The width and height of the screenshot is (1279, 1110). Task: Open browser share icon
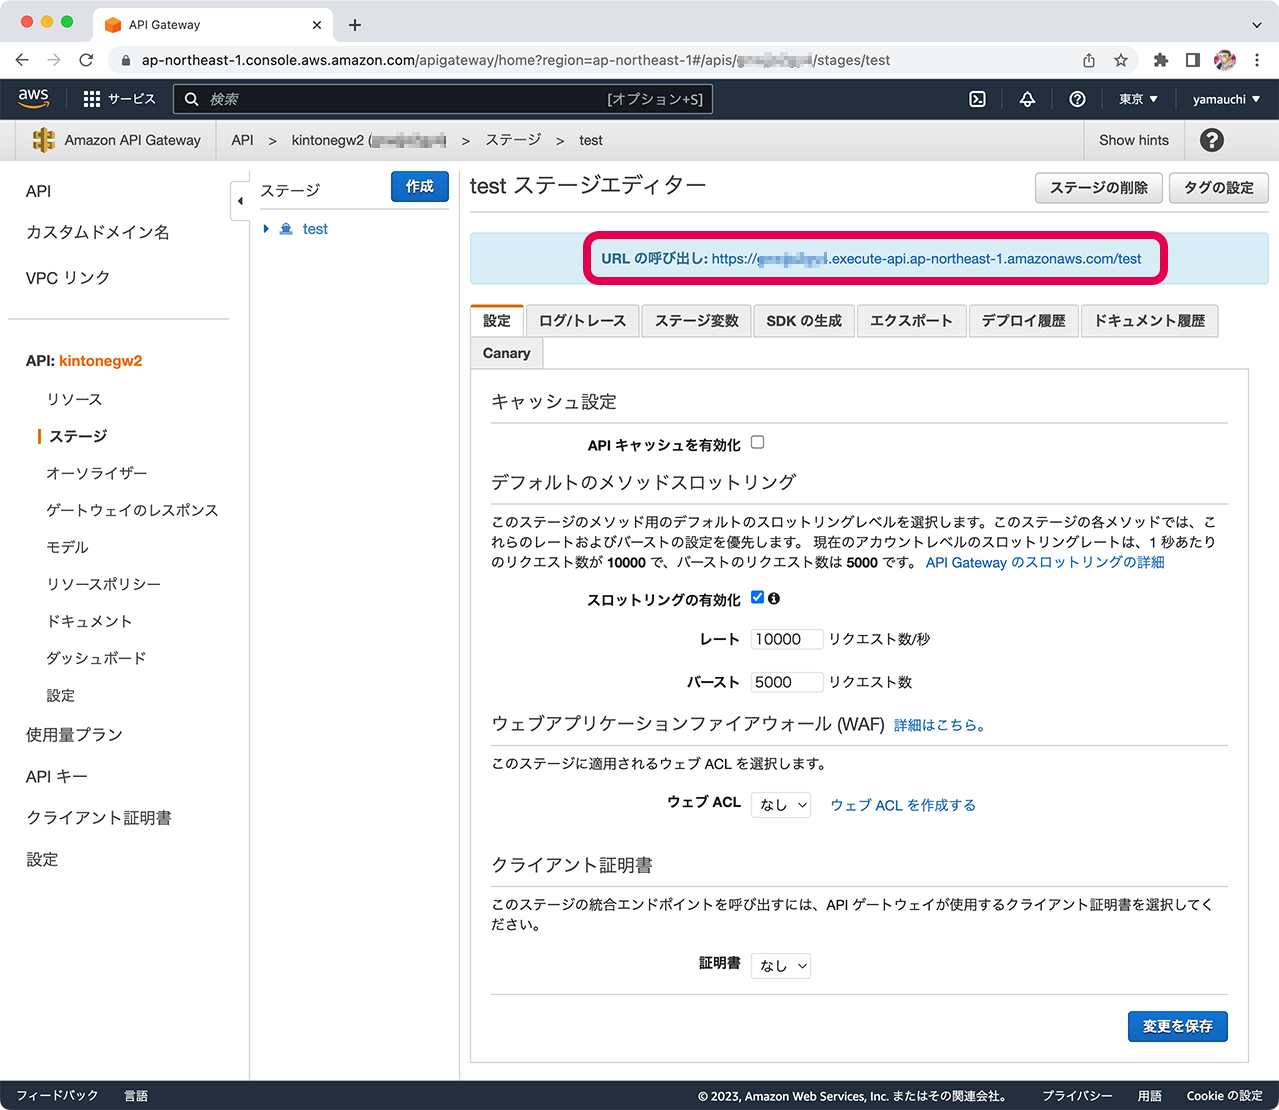click(x=1089, y=60)
